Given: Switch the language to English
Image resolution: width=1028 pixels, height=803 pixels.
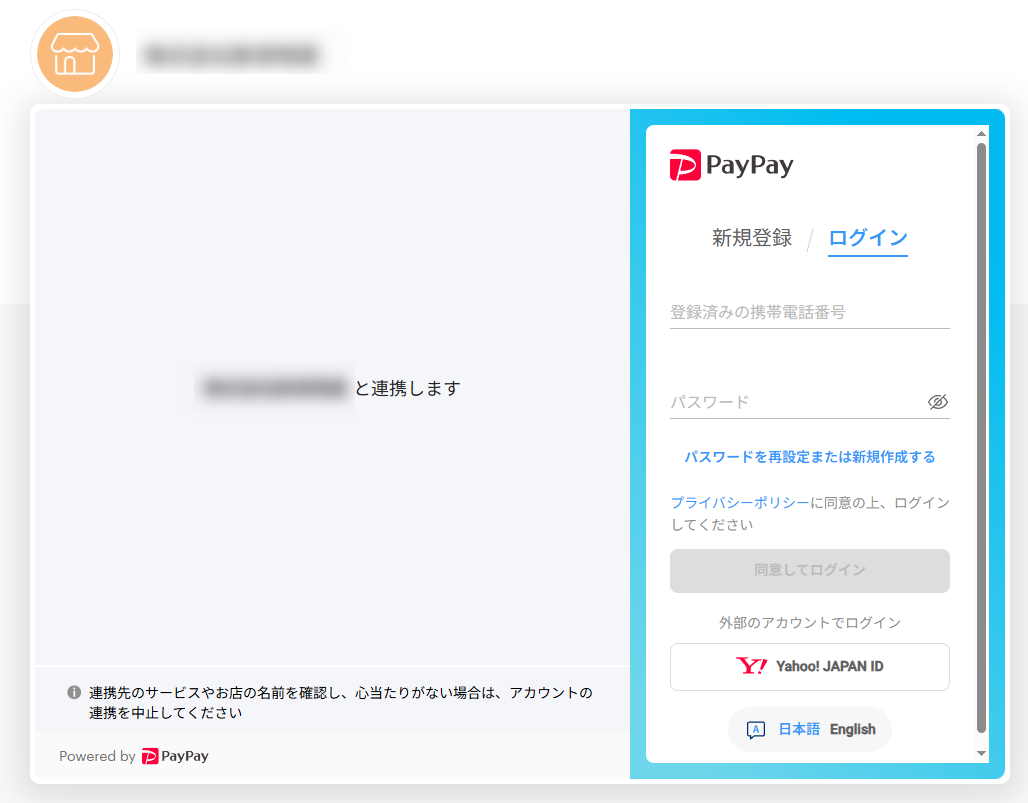Looking at the screenshot, I should (x=852, y=729).
